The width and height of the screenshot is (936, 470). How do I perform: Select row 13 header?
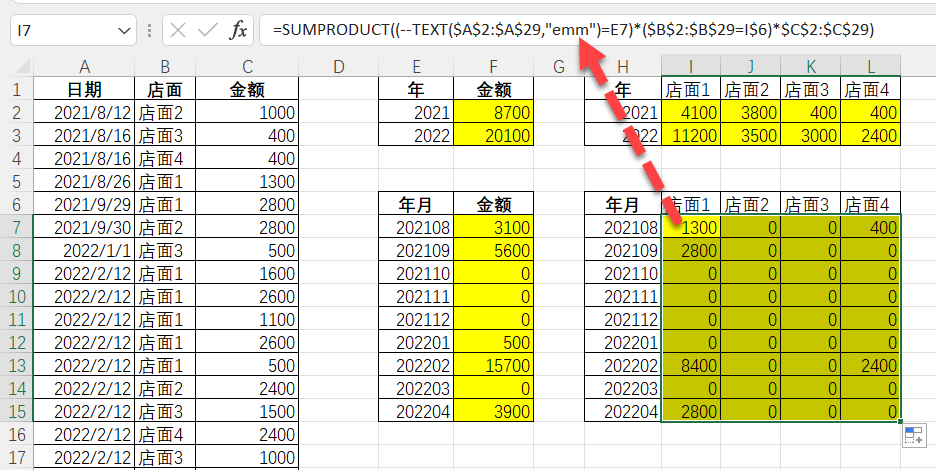tap(16, 365)
